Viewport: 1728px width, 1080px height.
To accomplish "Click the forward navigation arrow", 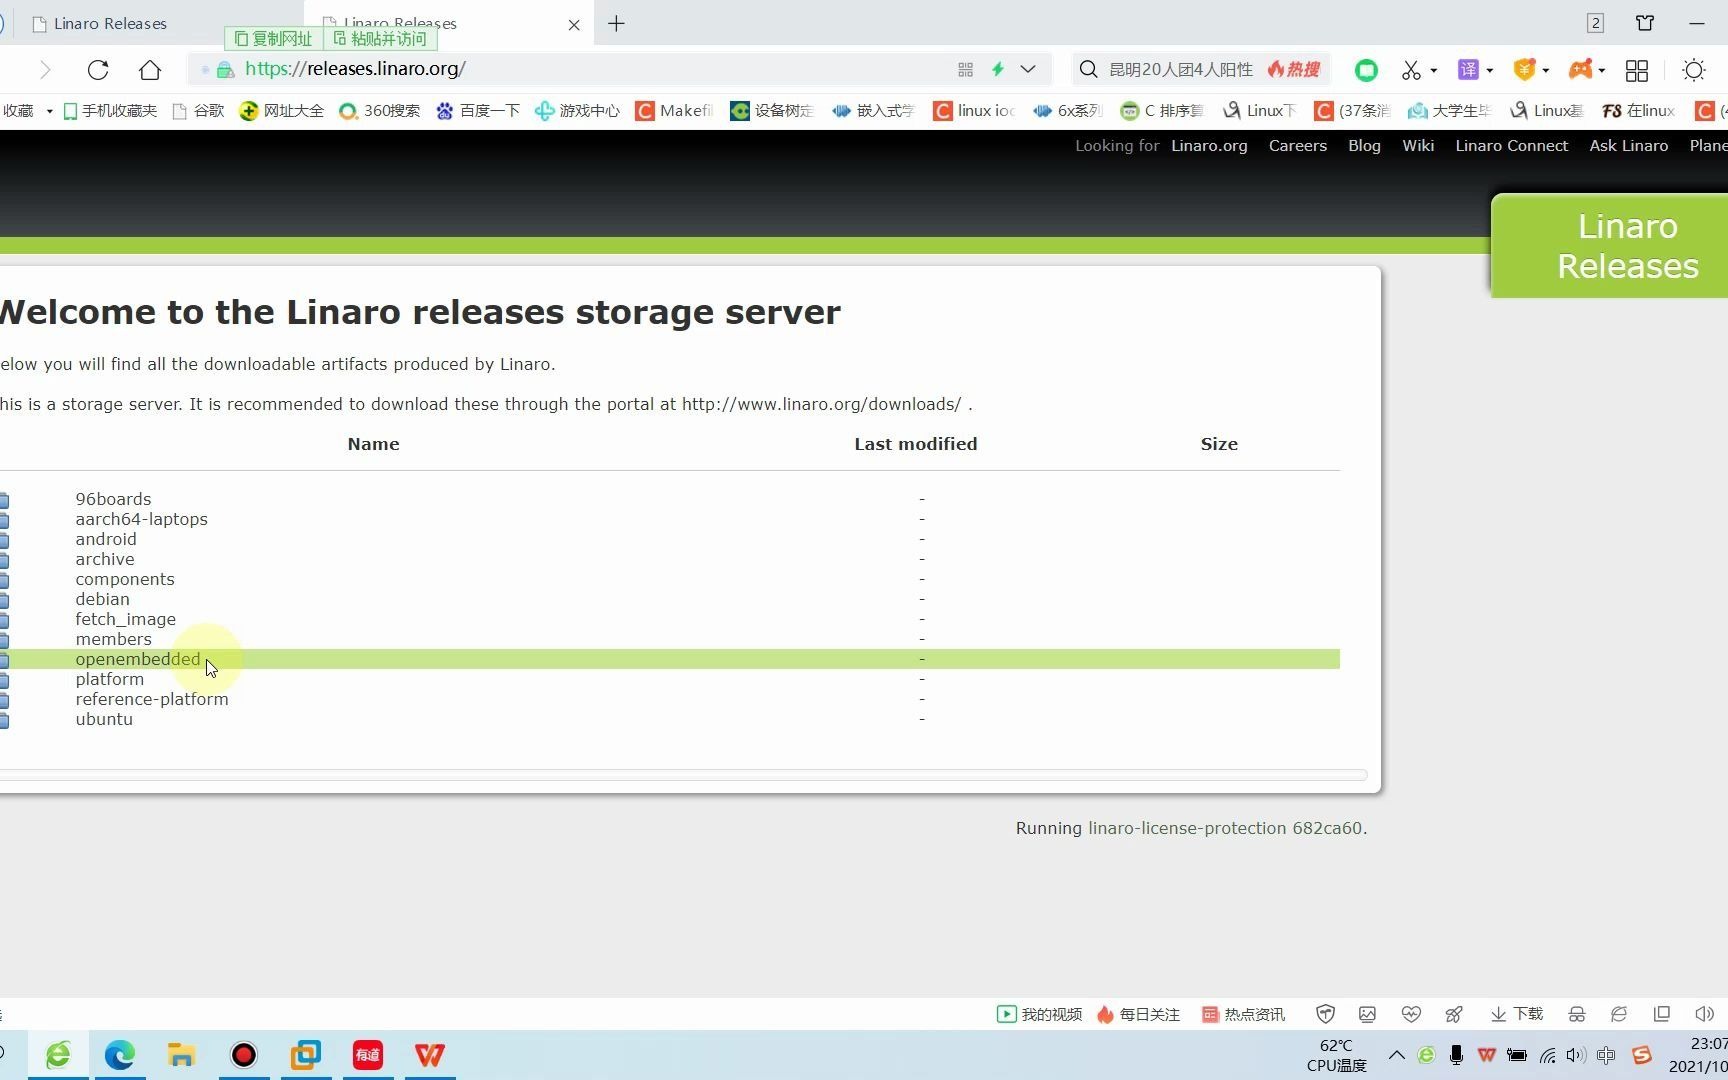I will (x=45, y=70).
